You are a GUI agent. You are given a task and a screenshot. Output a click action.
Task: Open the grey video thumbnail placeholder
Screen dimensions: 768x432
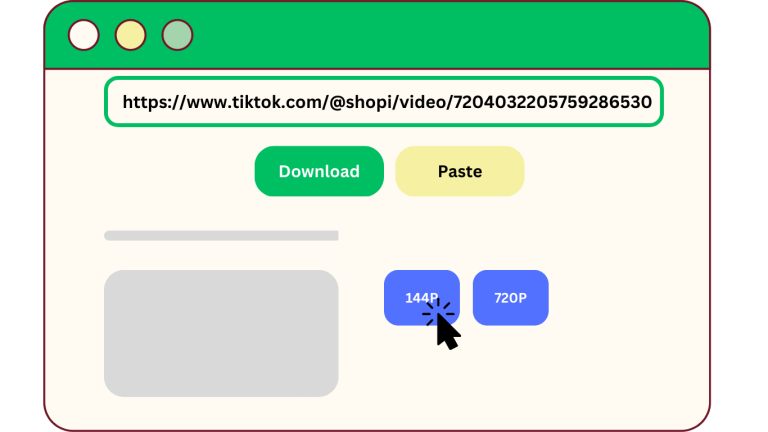coord(221,333)
